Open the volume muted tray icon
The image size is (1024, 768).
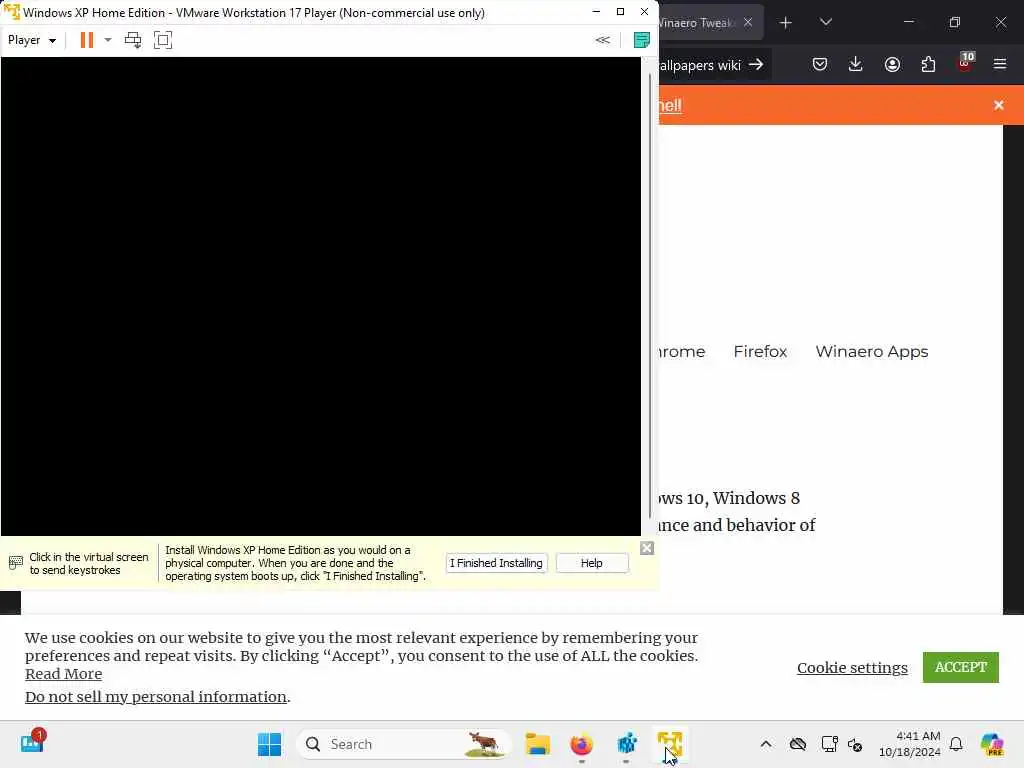856,744
